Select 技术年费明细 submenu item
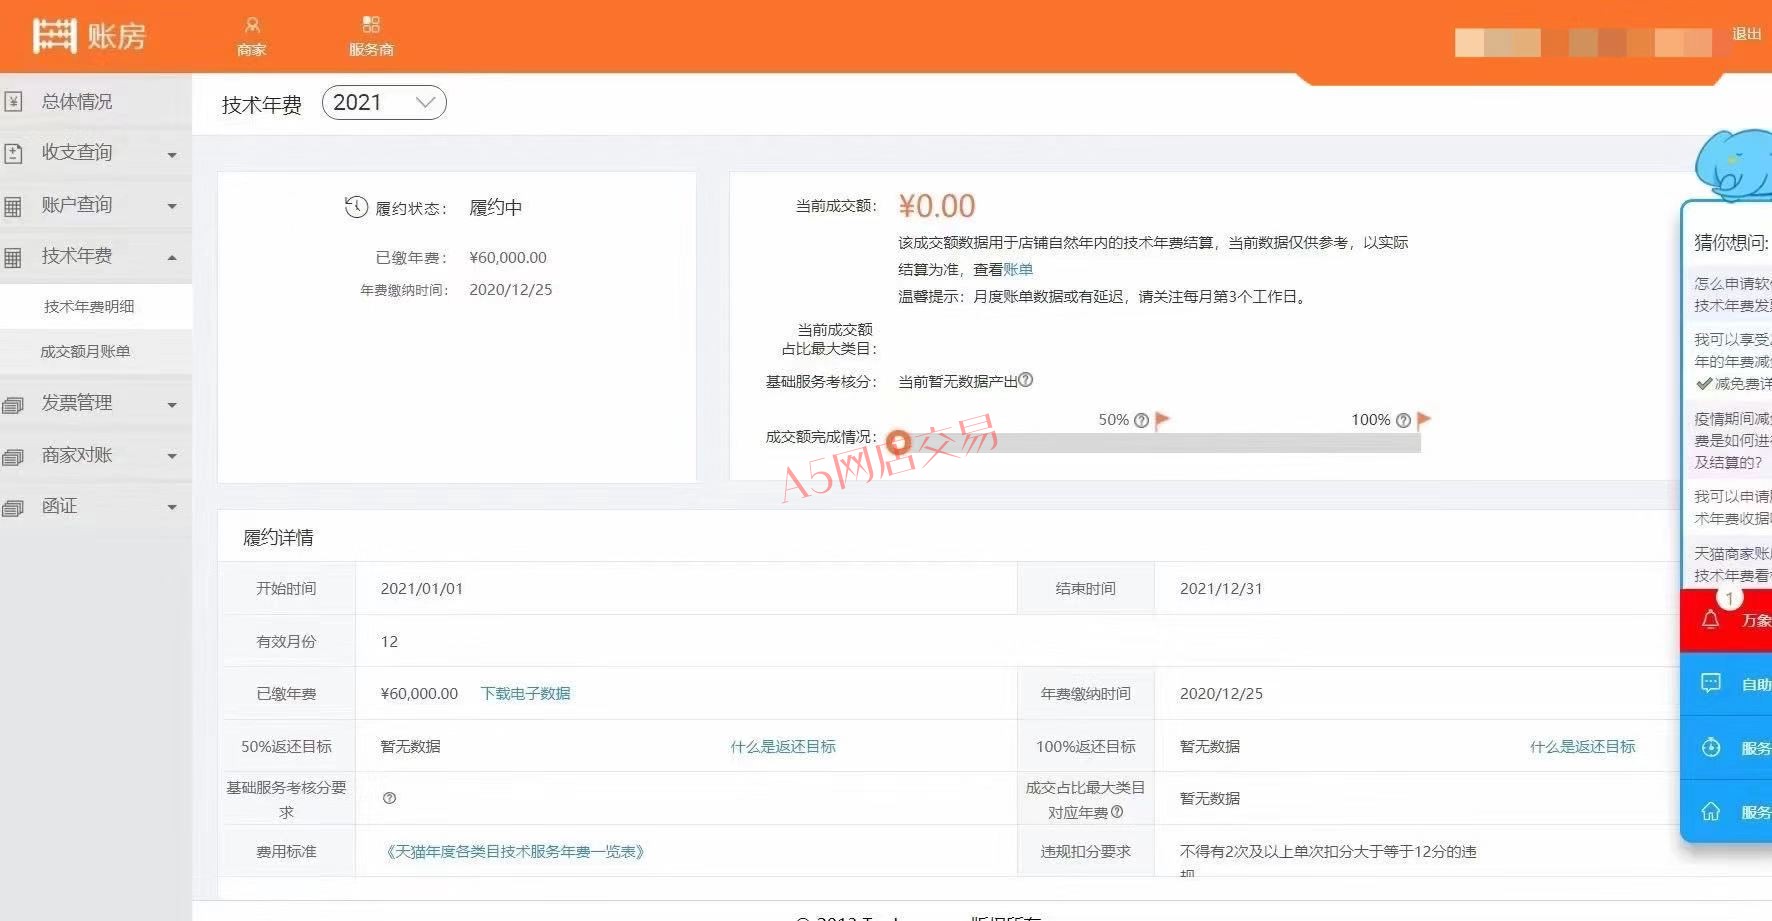The image size is (1772, 921). tap(89, 307)
